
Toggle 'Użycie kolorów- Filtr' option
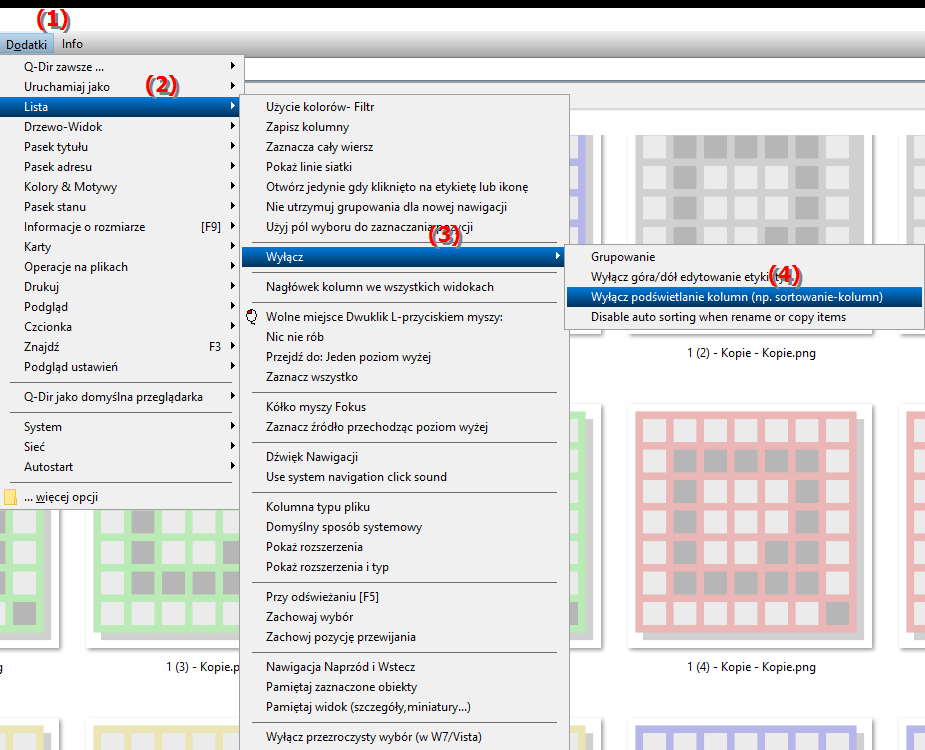pyautogui.click(x=404, y=107)
